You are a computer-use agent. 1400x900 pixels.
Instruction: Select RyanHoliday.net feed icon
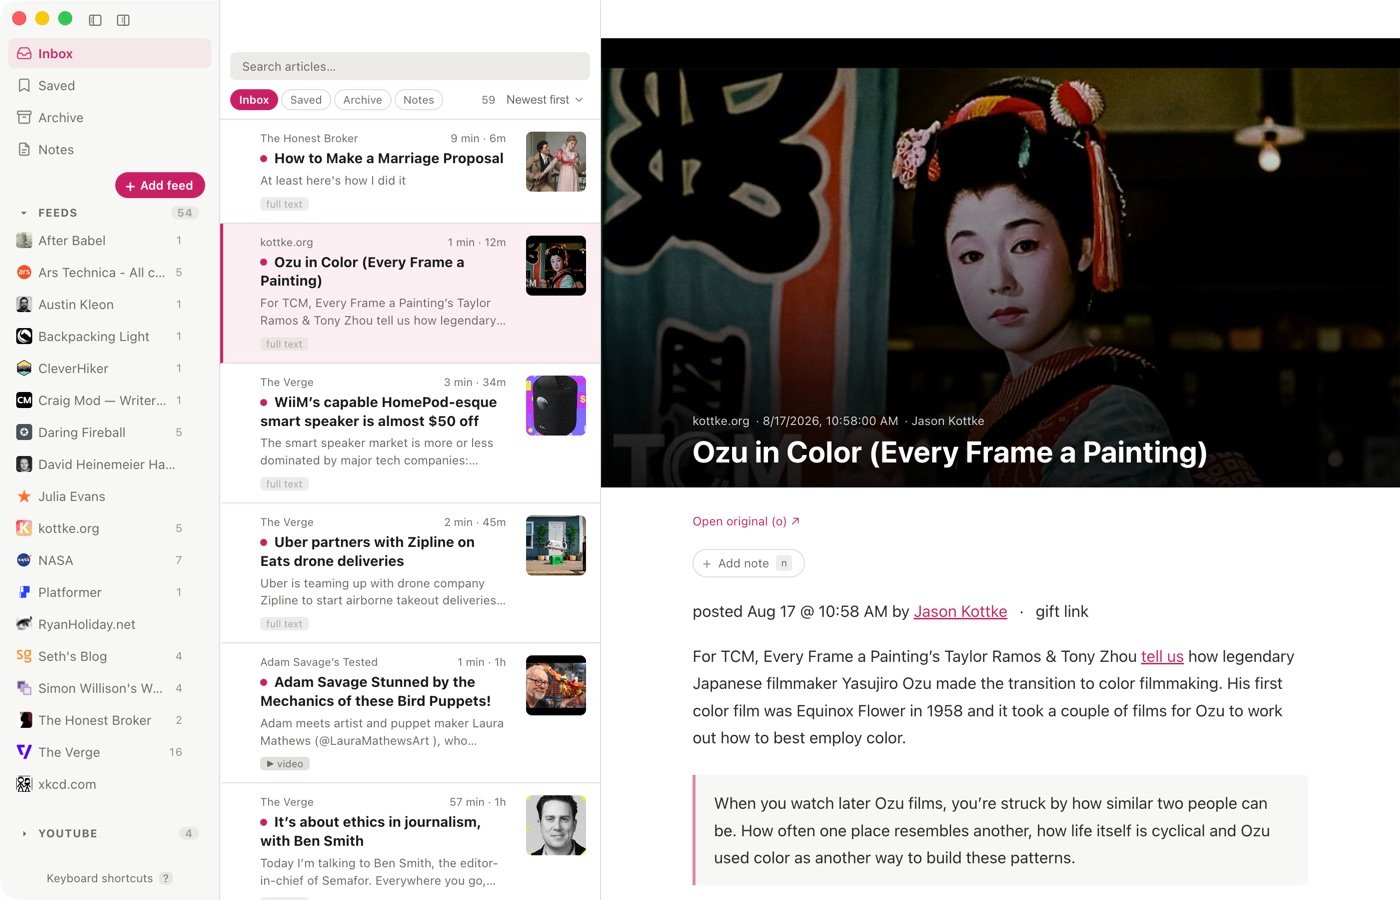[x=24, y=625]
